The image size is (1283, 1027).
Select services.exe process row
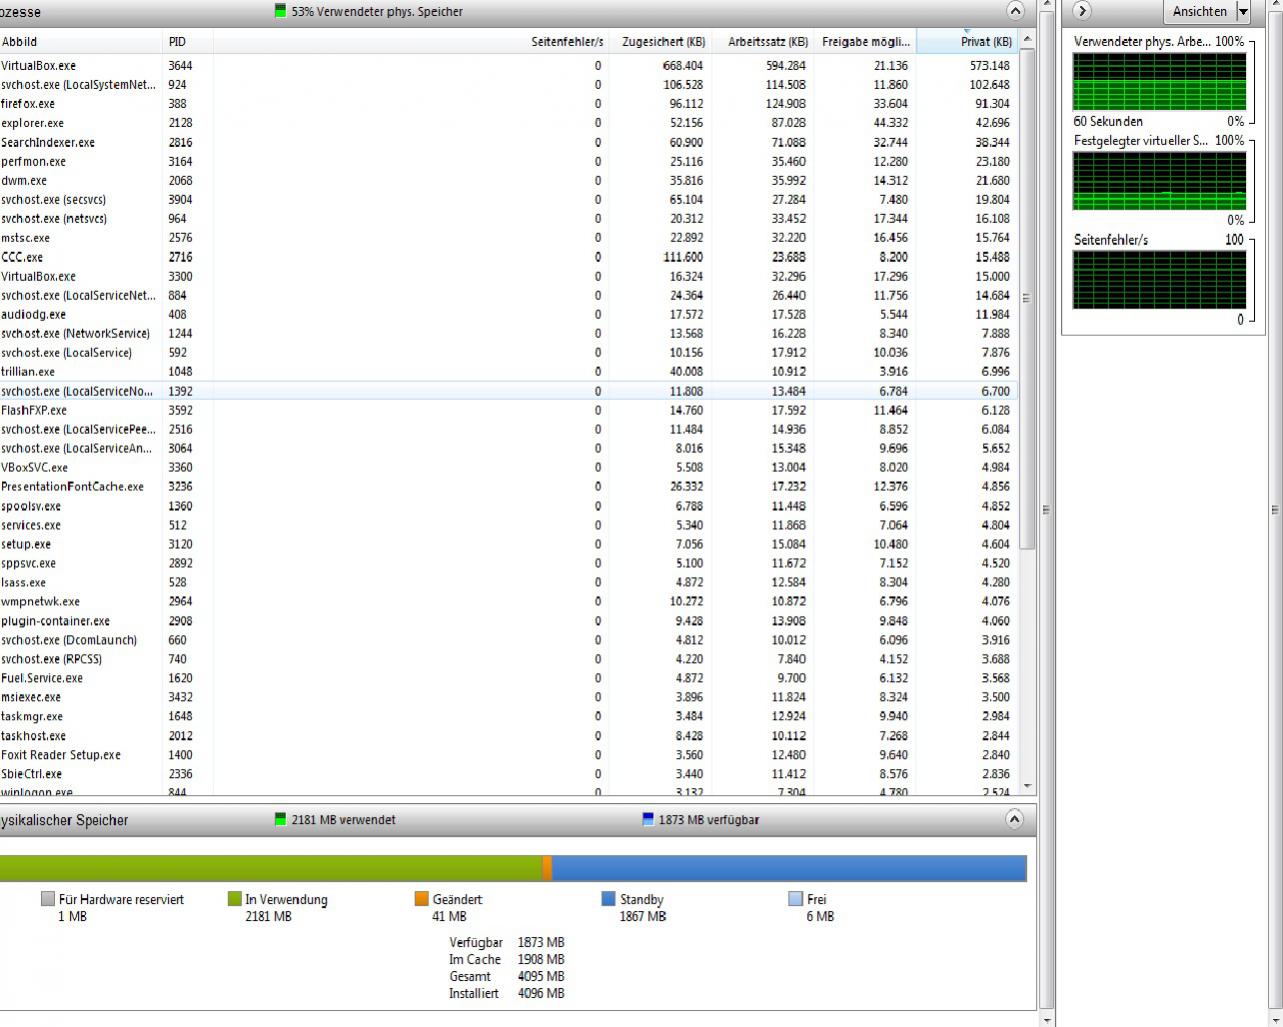click(x=509, y=525)
